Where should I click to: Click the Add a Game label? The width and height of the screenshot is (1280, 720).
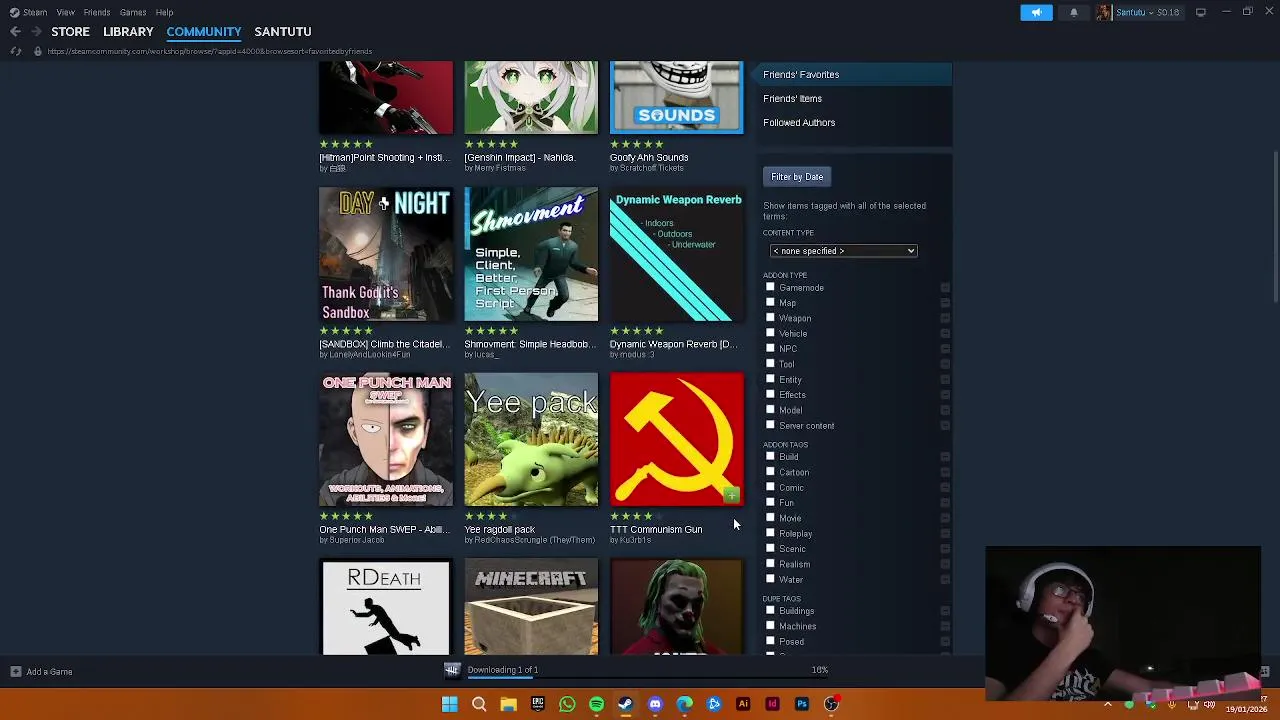(49, 672)
